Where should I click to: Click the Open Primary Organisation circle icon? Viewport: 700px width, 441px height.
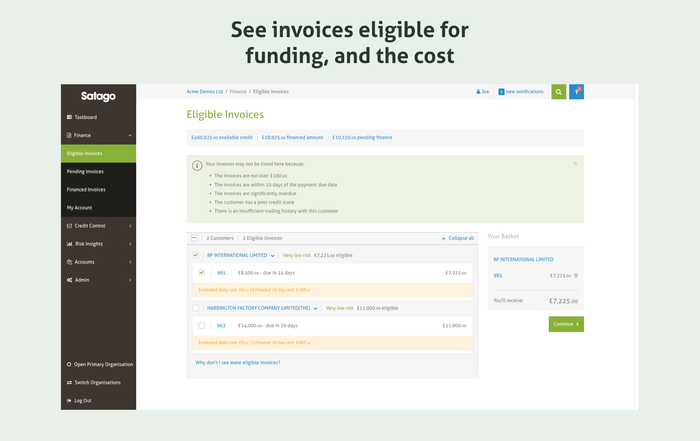69,364
